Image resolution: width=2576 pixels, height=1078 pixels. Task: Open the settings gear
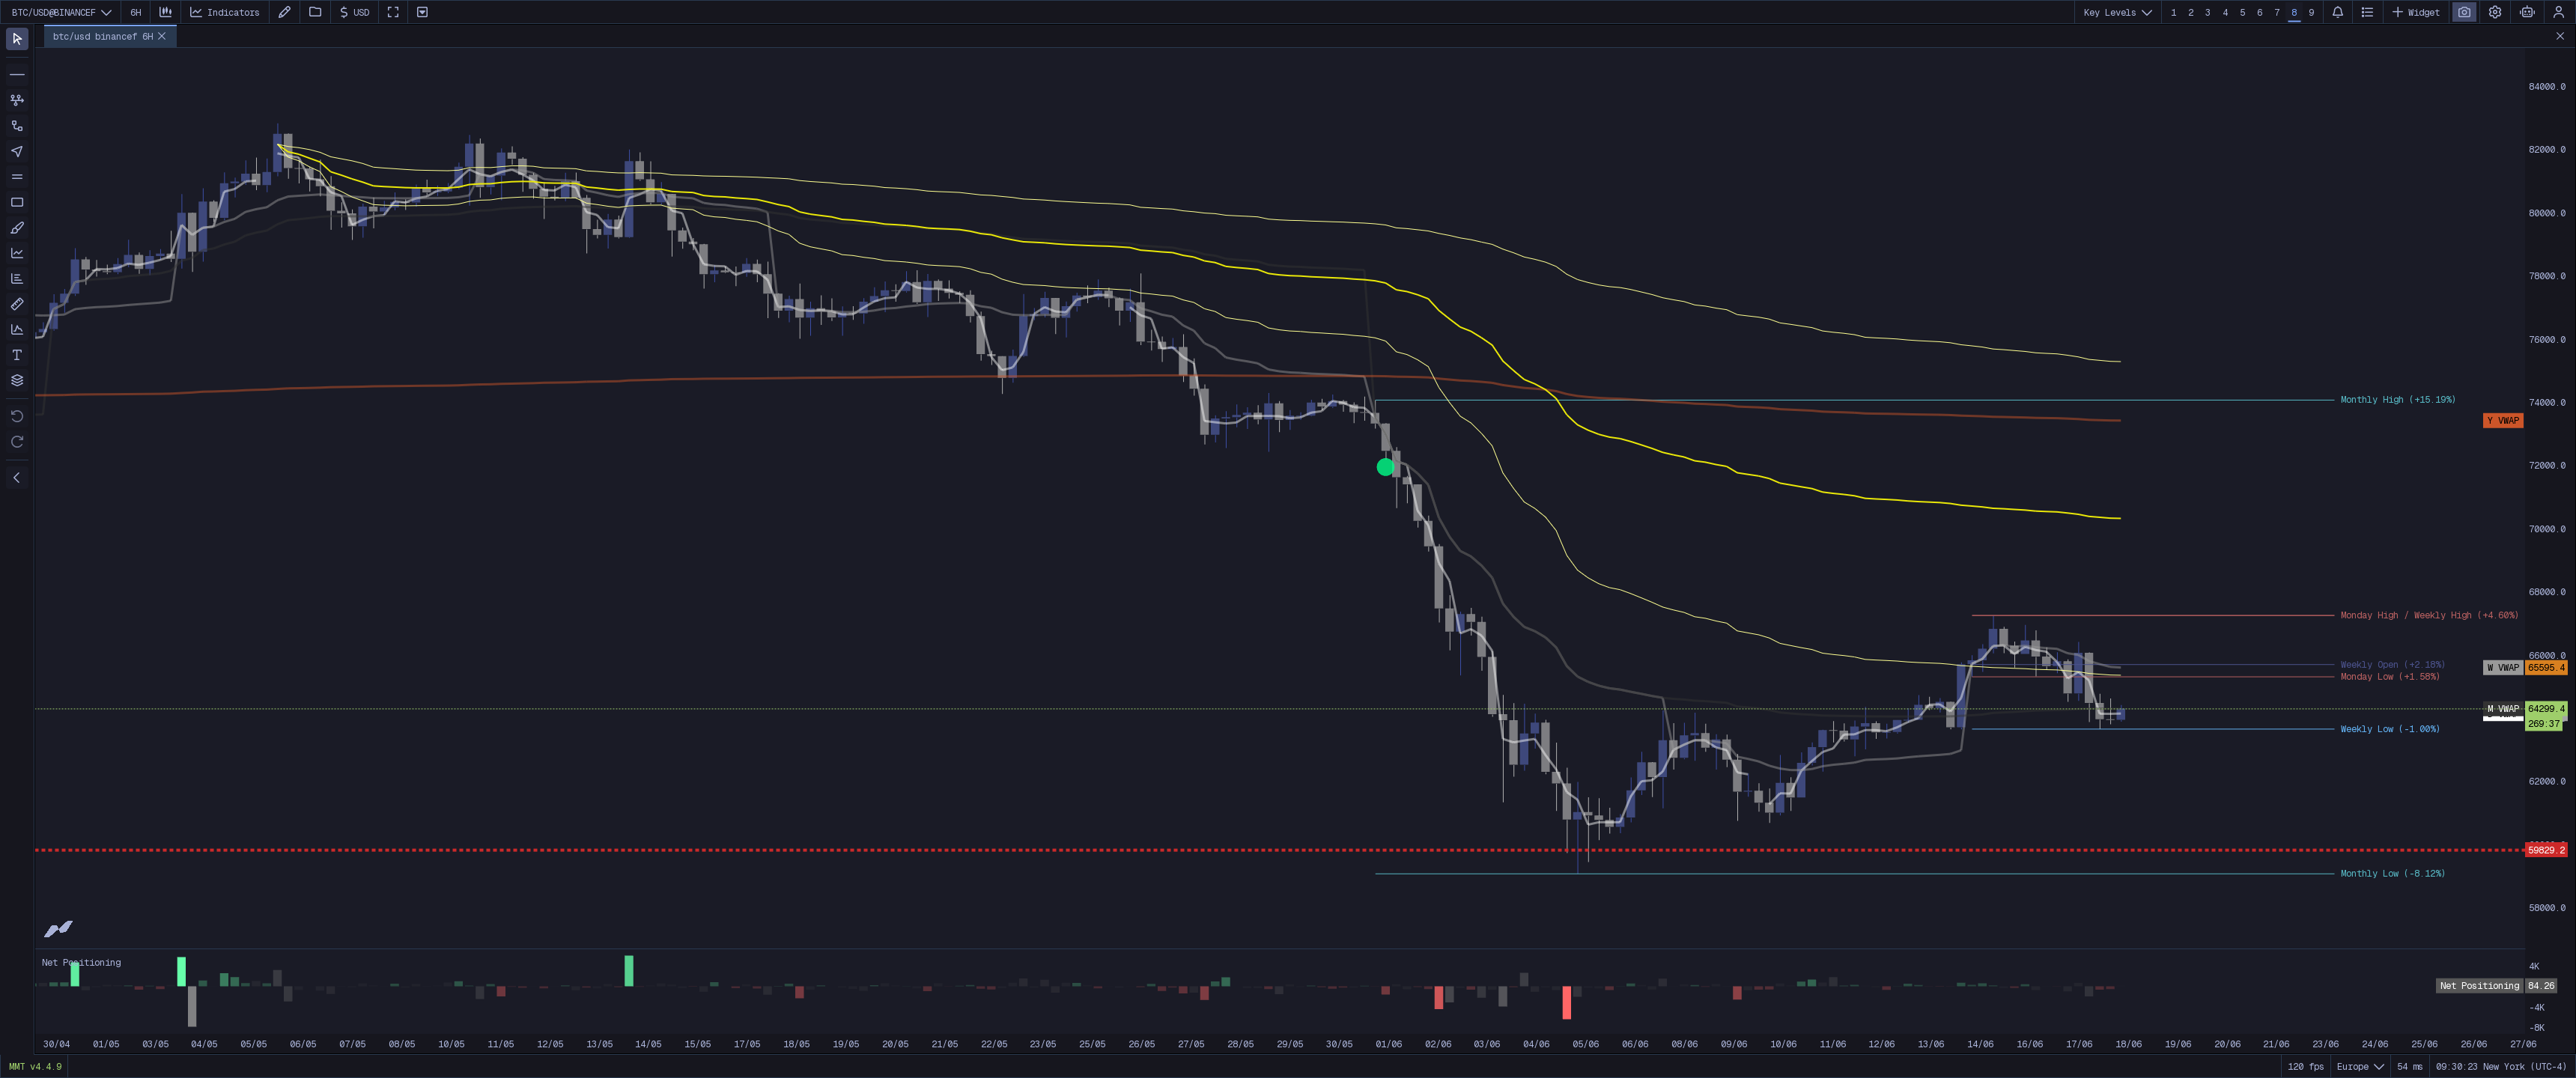(x=2495, y=12)
